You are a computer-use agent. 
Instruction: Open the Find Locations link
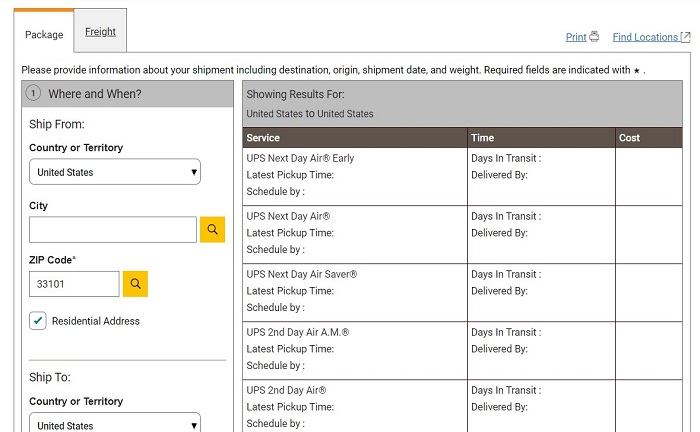point(645,37)
